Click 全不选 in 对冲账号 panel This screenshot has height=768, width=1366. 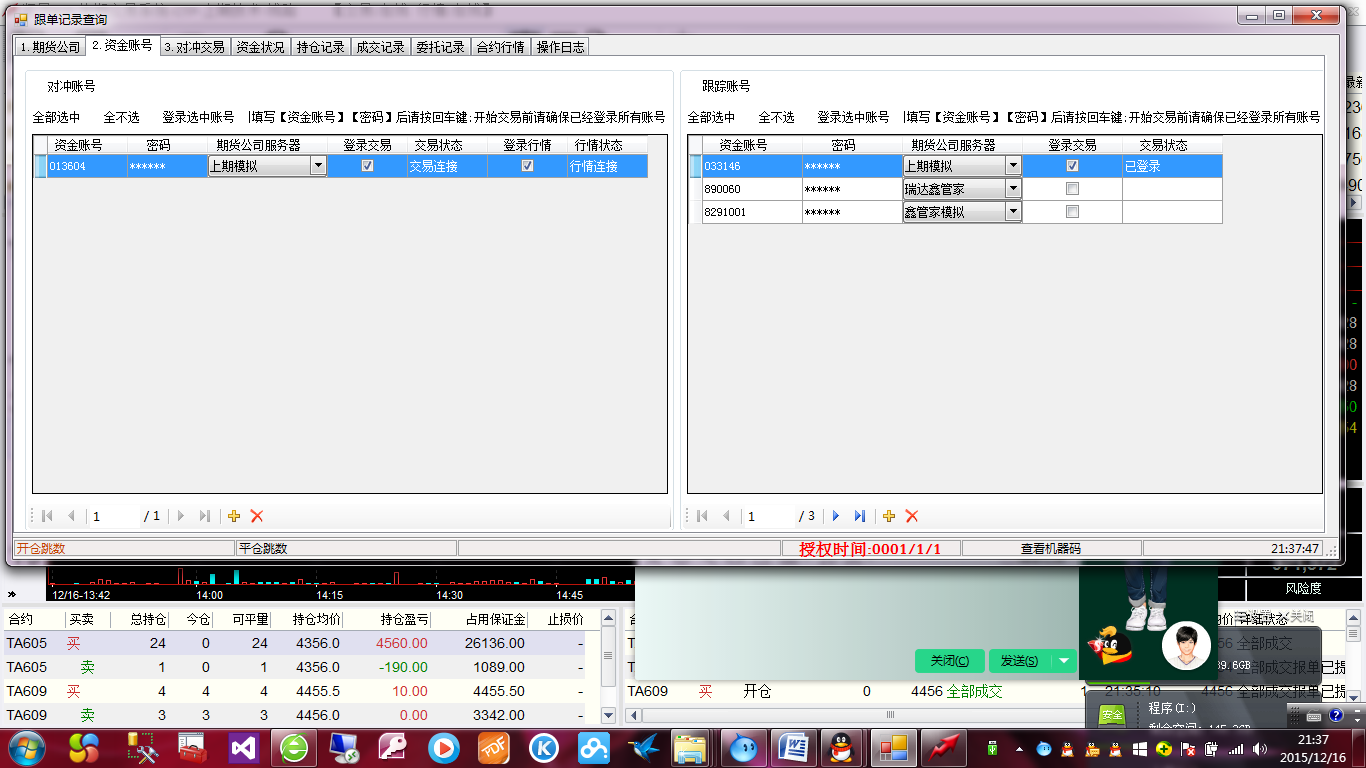[122, 117]
